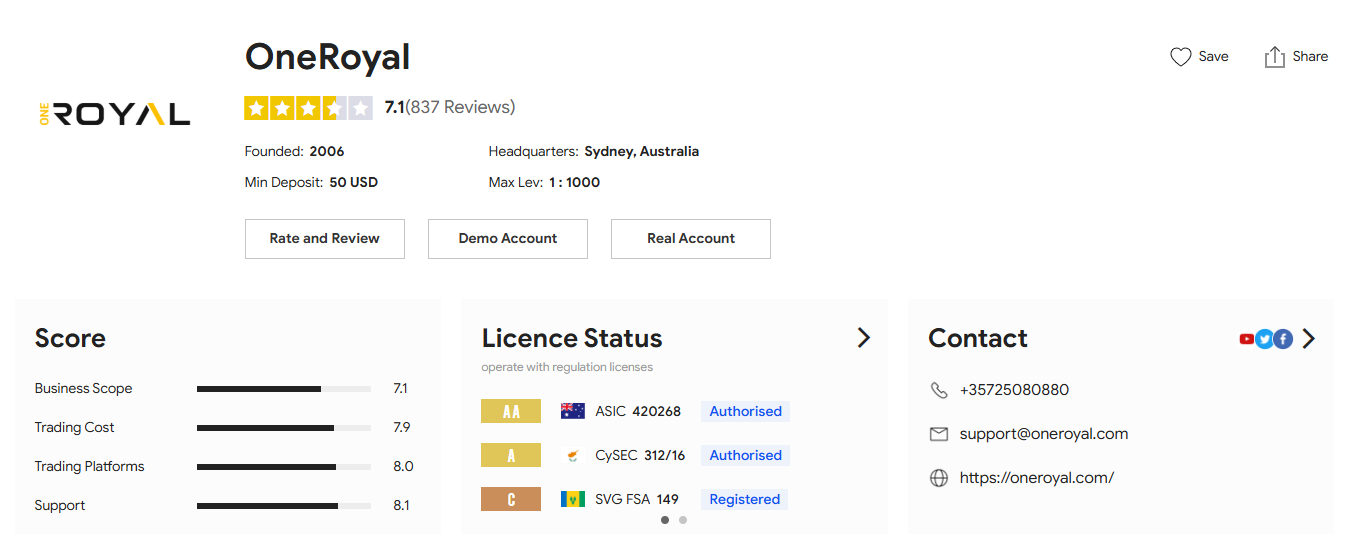Click the star rating bar
The width and height of the screenshot is (1351, 542).
tap(308, 108)
